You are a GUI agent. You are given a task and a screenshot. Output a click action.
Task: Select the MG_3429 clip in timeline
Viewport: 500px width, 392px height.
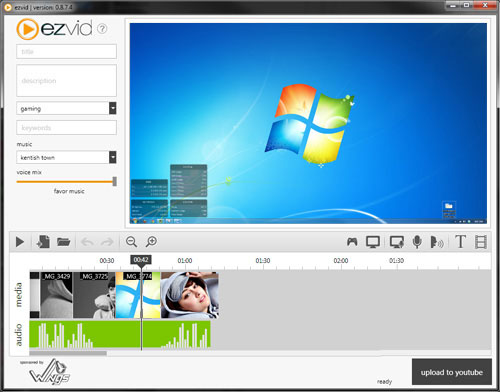click(x=56, y=295)
